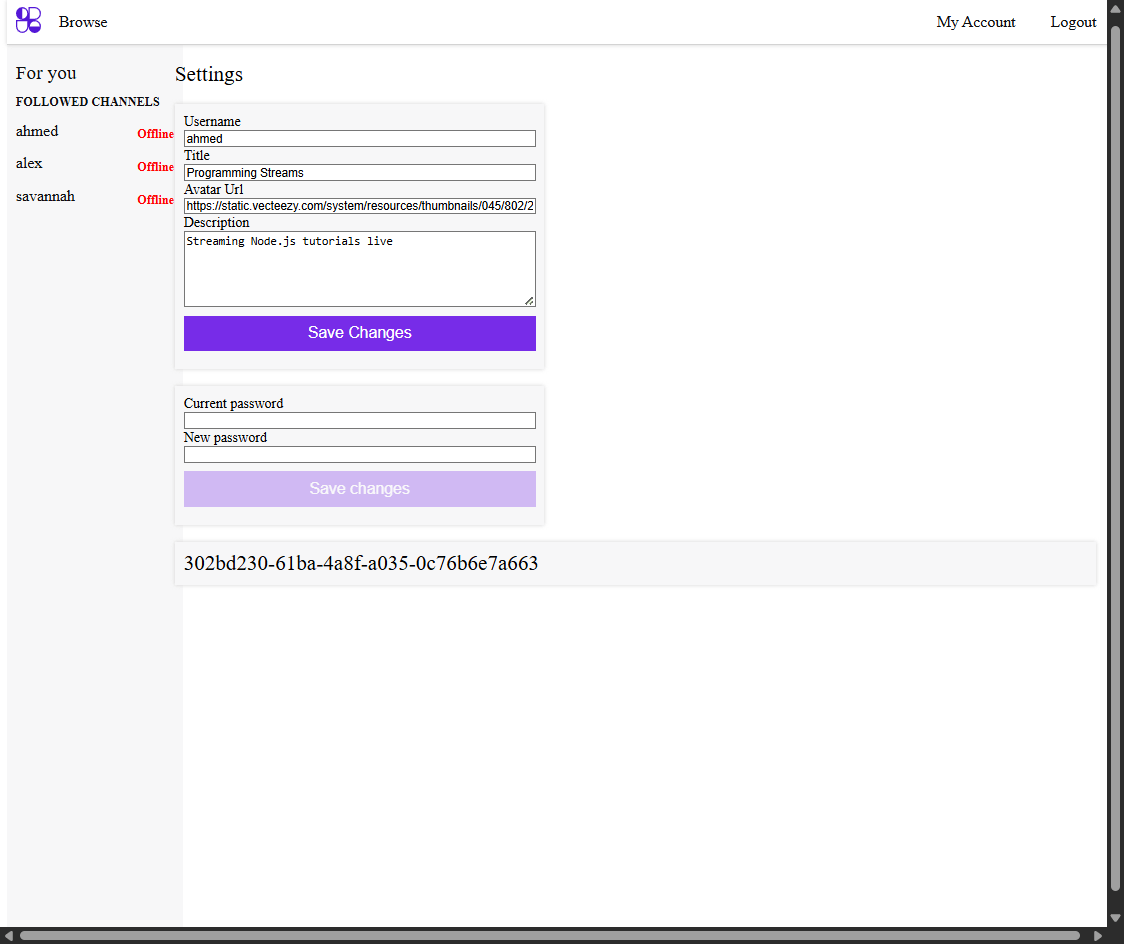Screen dimensions: 1124x944
Task: Open My Account
Action: [975, 21]
